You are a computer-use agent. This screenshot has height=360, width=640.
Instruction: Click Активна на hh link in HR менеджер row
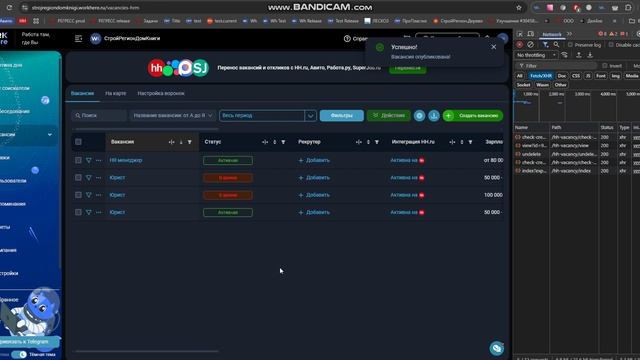pos(407,160)
